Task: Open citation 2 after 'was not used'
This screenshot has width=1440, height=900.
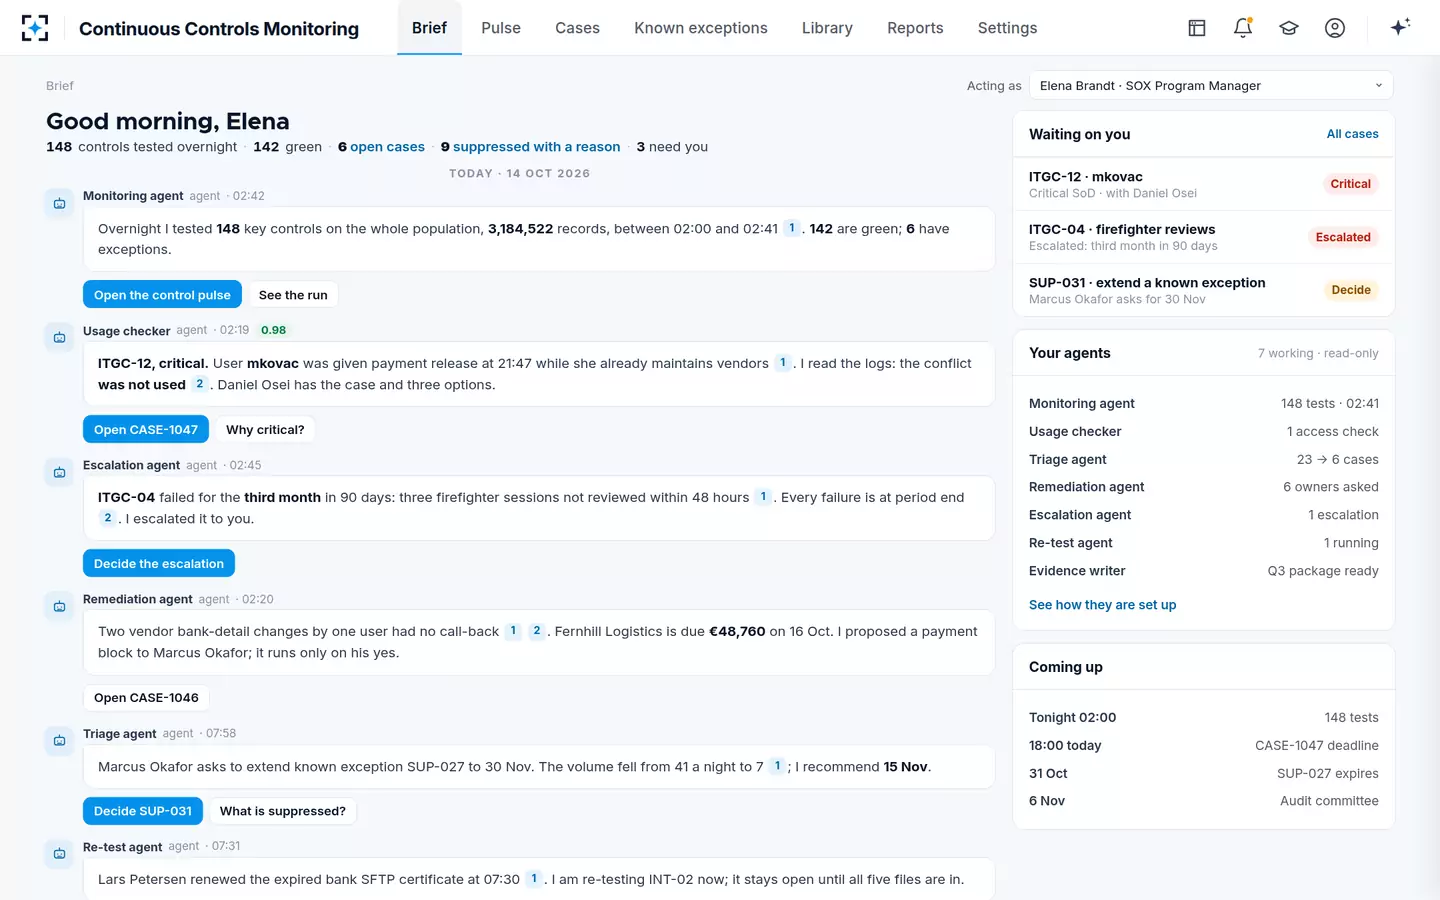Action: click(200, 384)
